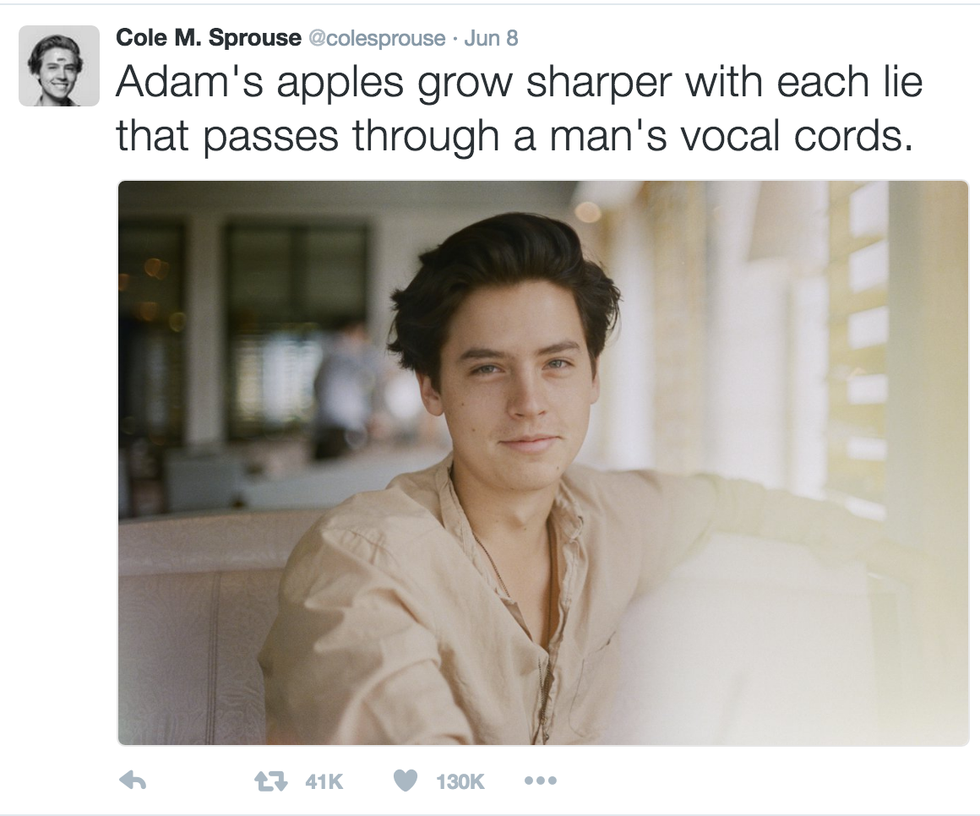Screen dimensions: 980x816
Task: Click the Cole M. Sprouse display name
Action: tap(208, 37)
